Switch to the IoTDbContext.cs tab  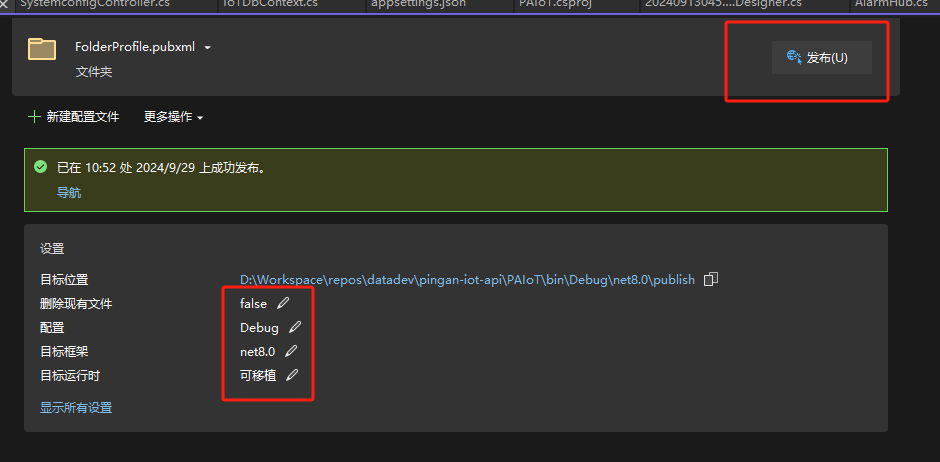click(x=270, y=4)
